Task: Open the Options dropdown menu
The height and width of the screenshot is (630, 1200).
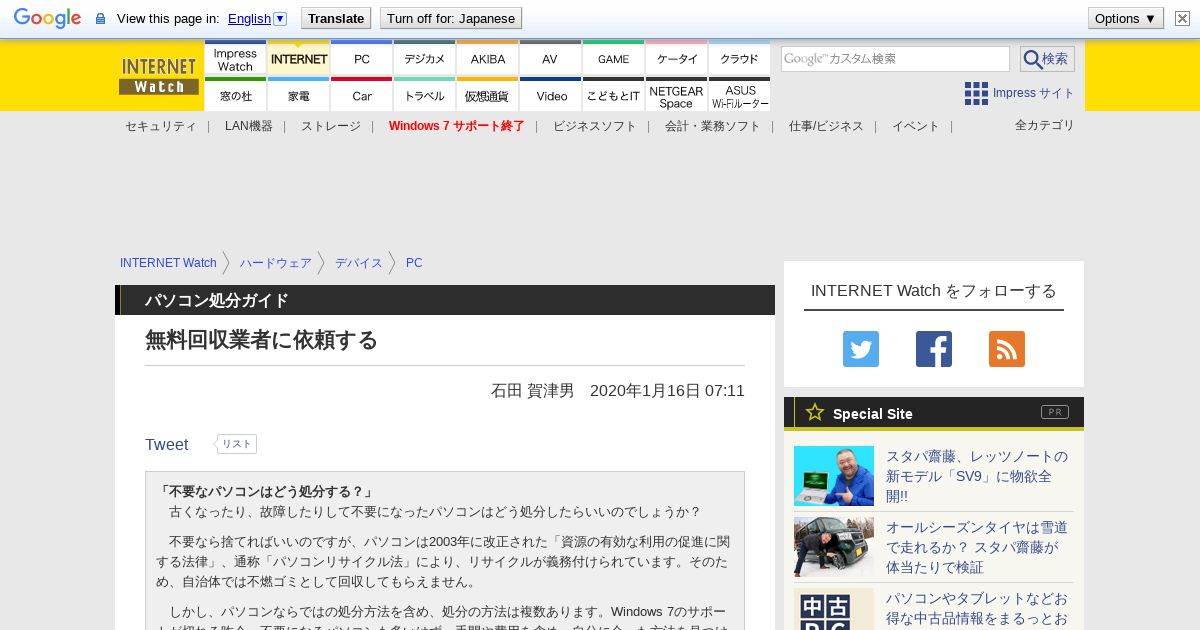Action: coord(1125,18)
